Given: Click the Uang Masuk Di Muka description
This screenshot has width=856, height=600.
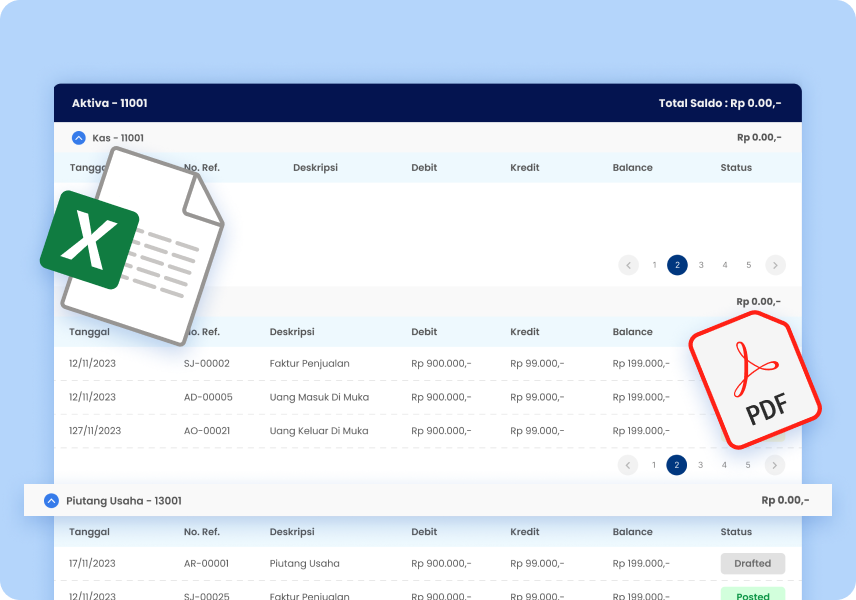Looking at the screenshot, I should (319, 397).
